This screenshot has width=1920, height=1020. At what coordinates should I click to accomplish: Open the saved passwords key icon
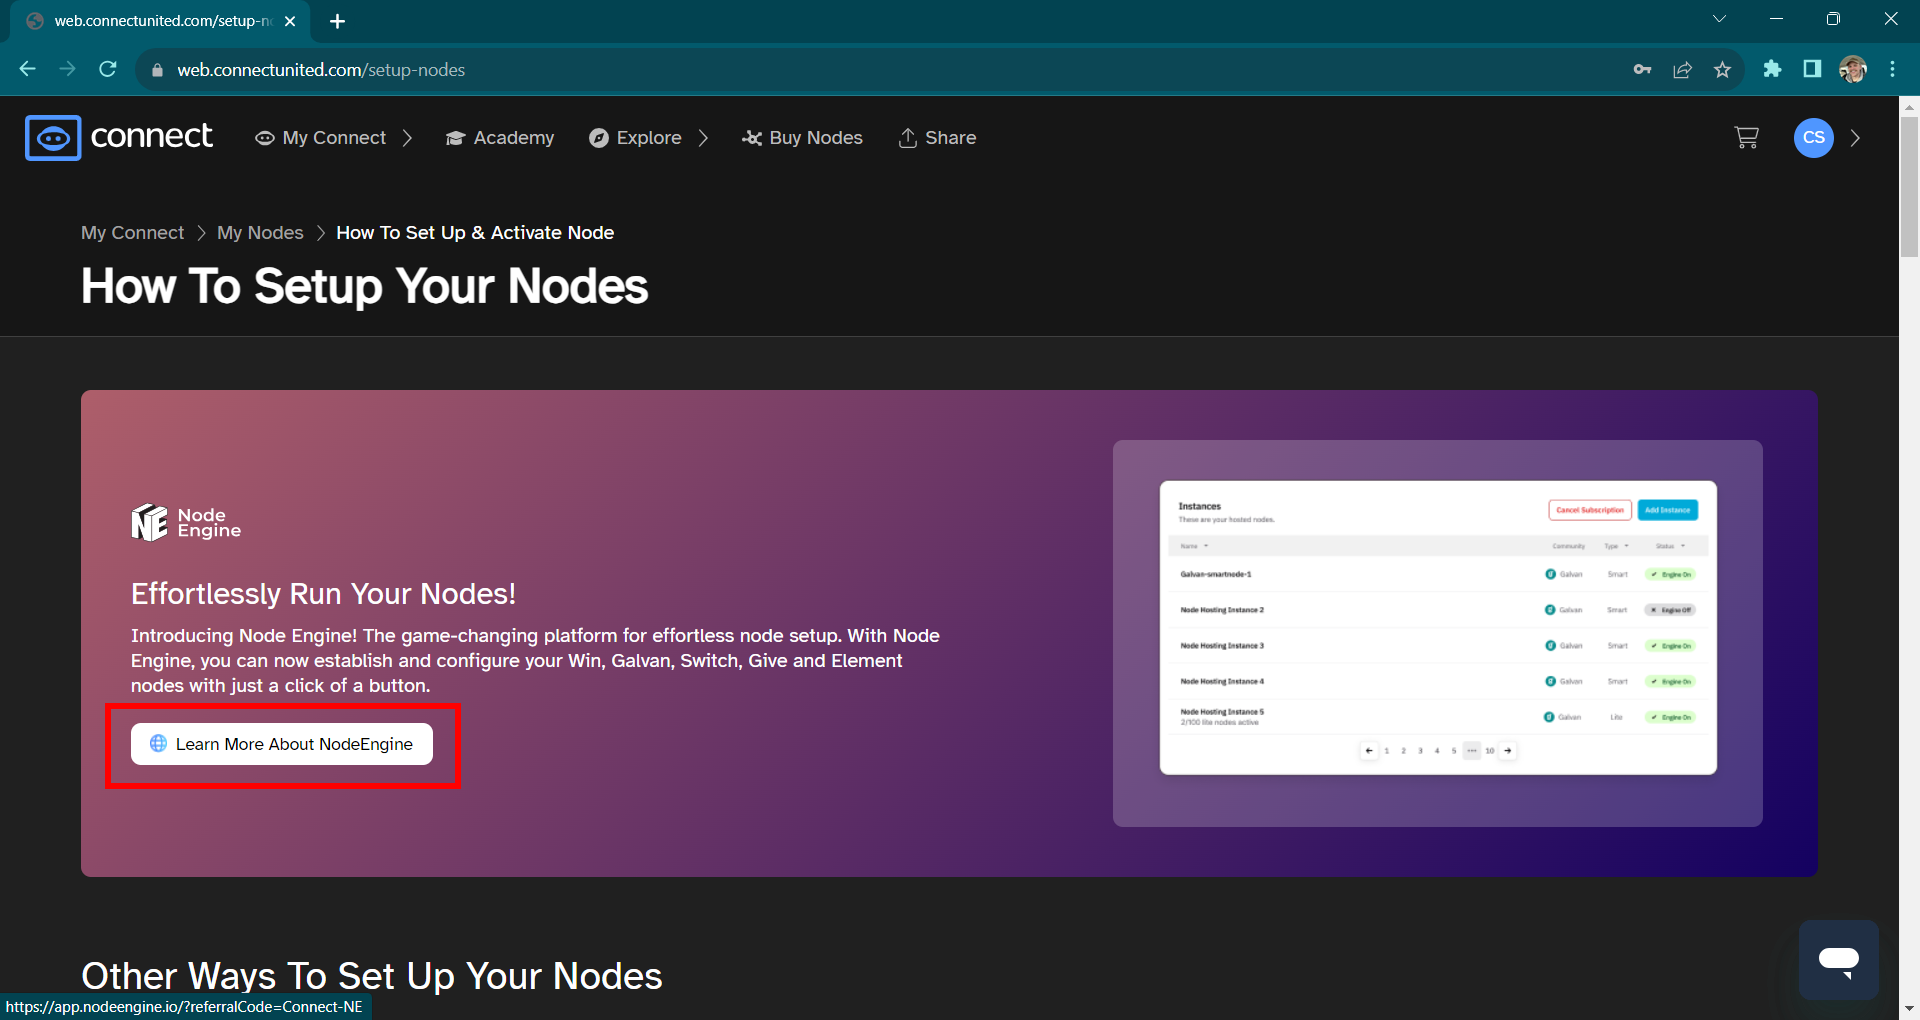point(1642,69)
